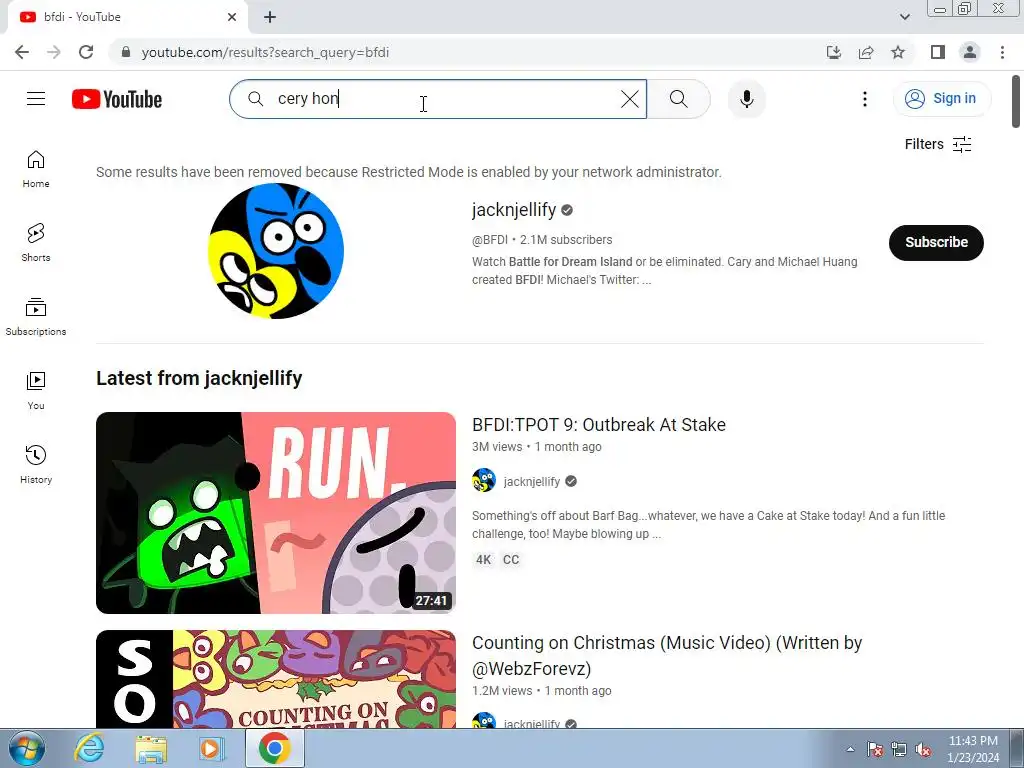The image size is (1024, 768).
Task: Open Chrome three-dot menu
Action: [1002, 52]
